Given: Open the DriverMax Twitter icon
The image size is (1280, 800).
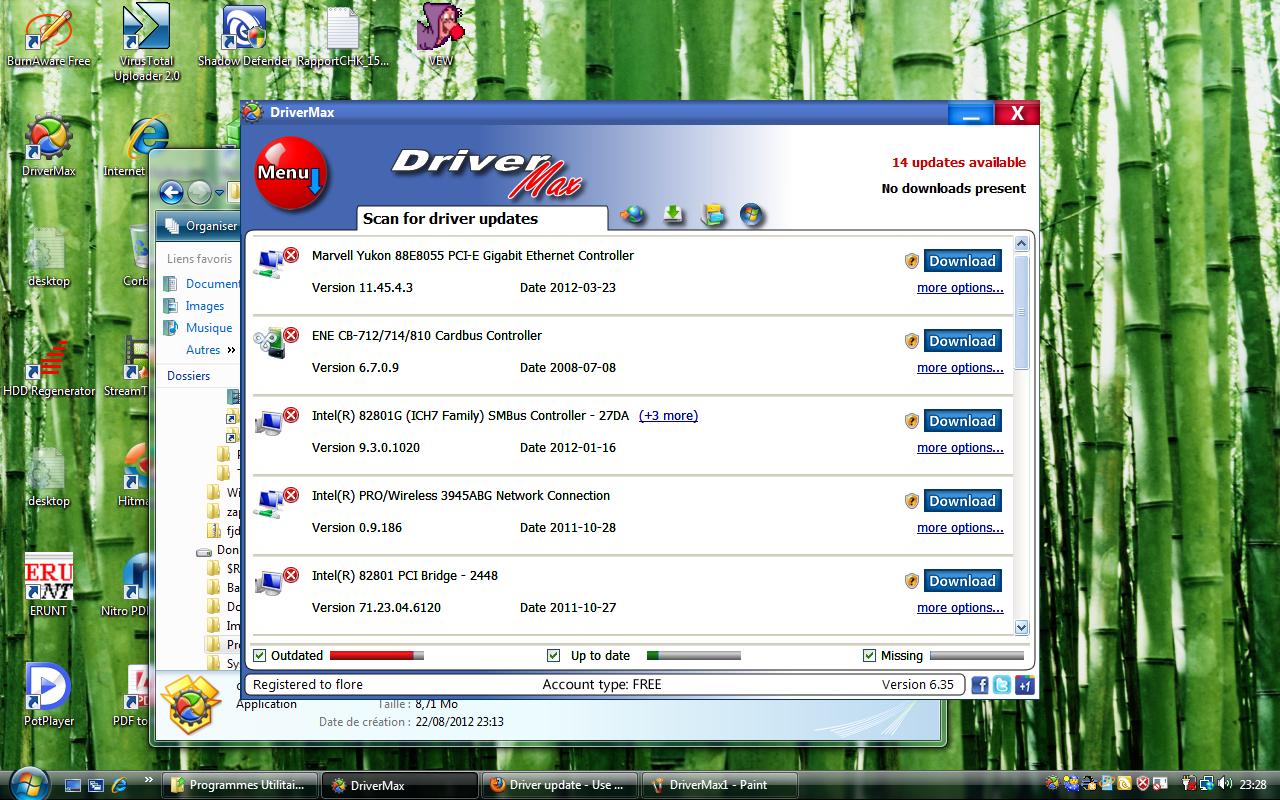Looking at the screenshot, I should 1002,685.
